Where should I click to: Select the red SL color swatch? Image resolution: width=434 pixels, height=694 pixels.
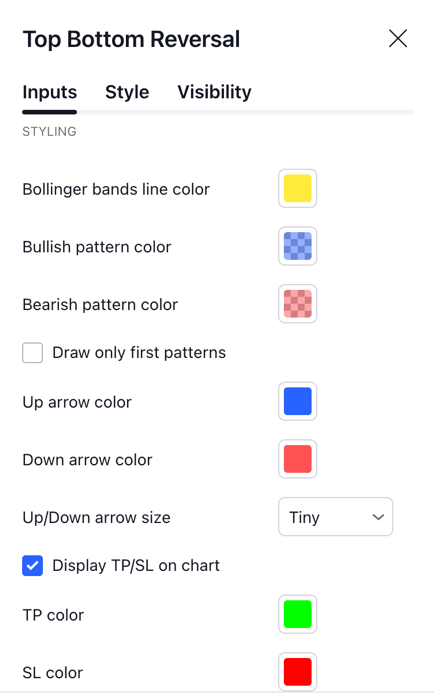pos(297,672)
